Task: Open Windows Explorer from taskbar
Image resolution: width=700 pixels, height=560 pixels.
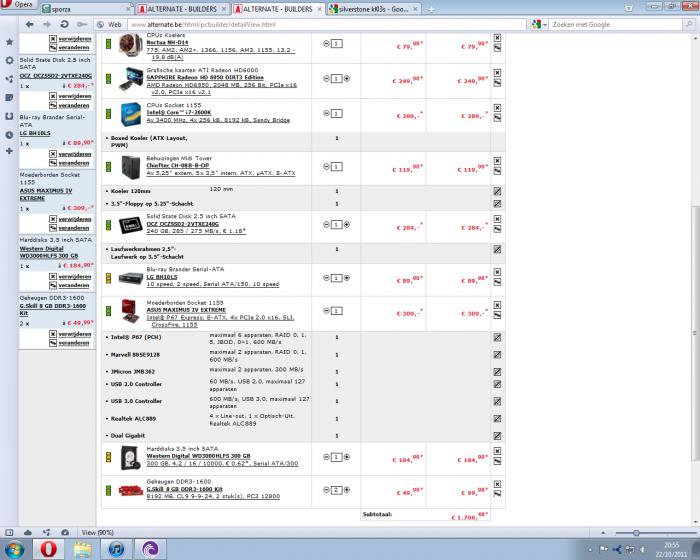Action: tap(82, 549)
